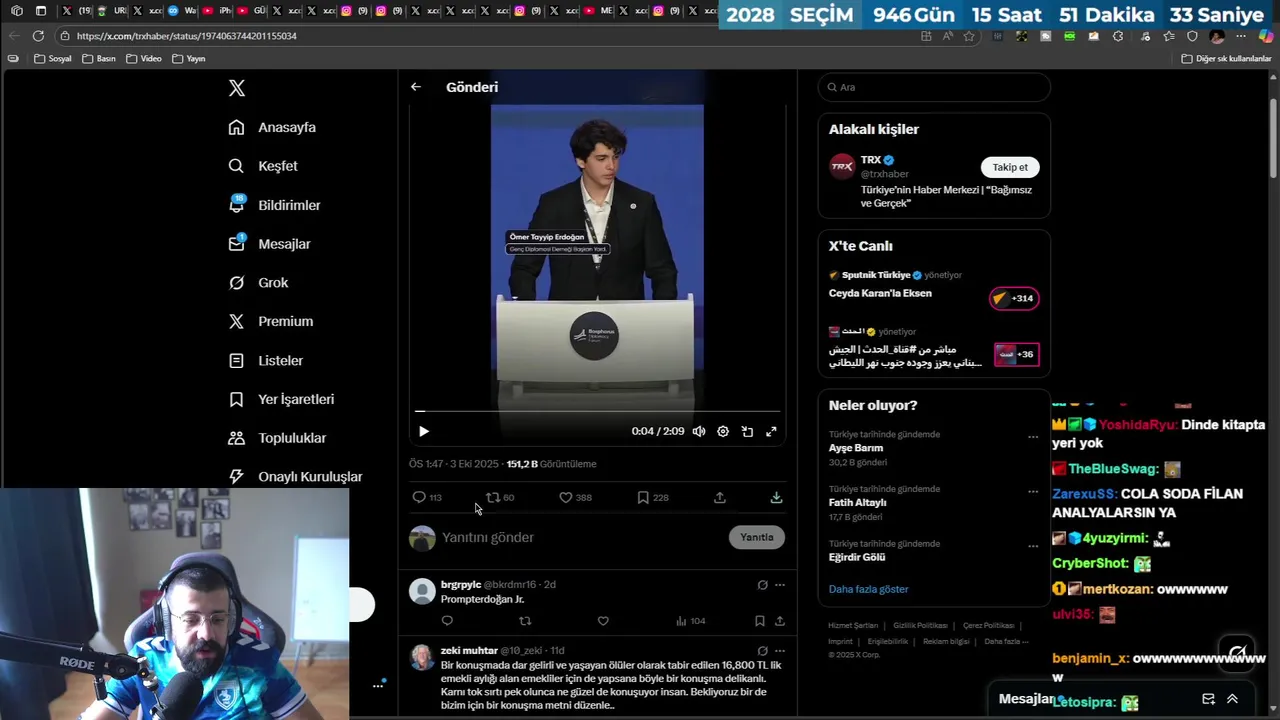The height and width of the screenshot is (720, 1280).
Task: Follow TRX with Takip et button
Action: coord(1010,167)
